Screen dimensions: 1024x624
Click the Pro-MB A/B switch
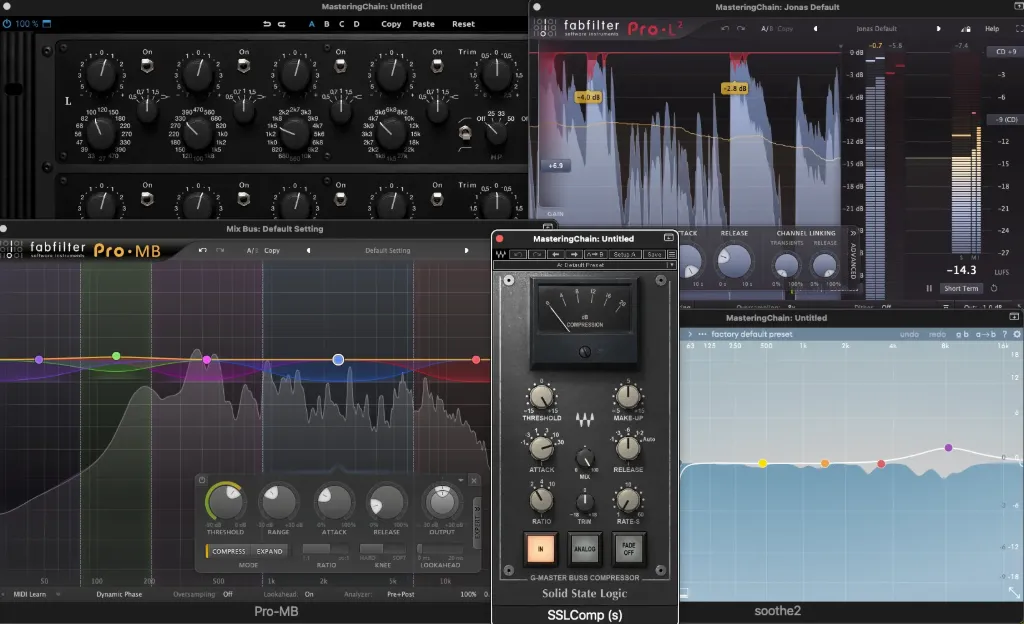click(x=251, y=251)
